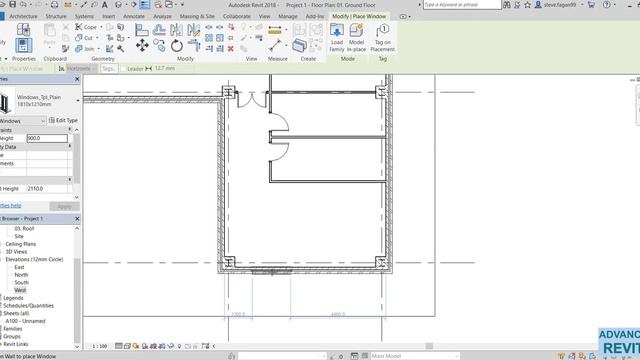This screenshot has height=360, width=640.
Task: Select the Text tool 'A' in quick access toolbar
Action: click(x=104, y=5)
